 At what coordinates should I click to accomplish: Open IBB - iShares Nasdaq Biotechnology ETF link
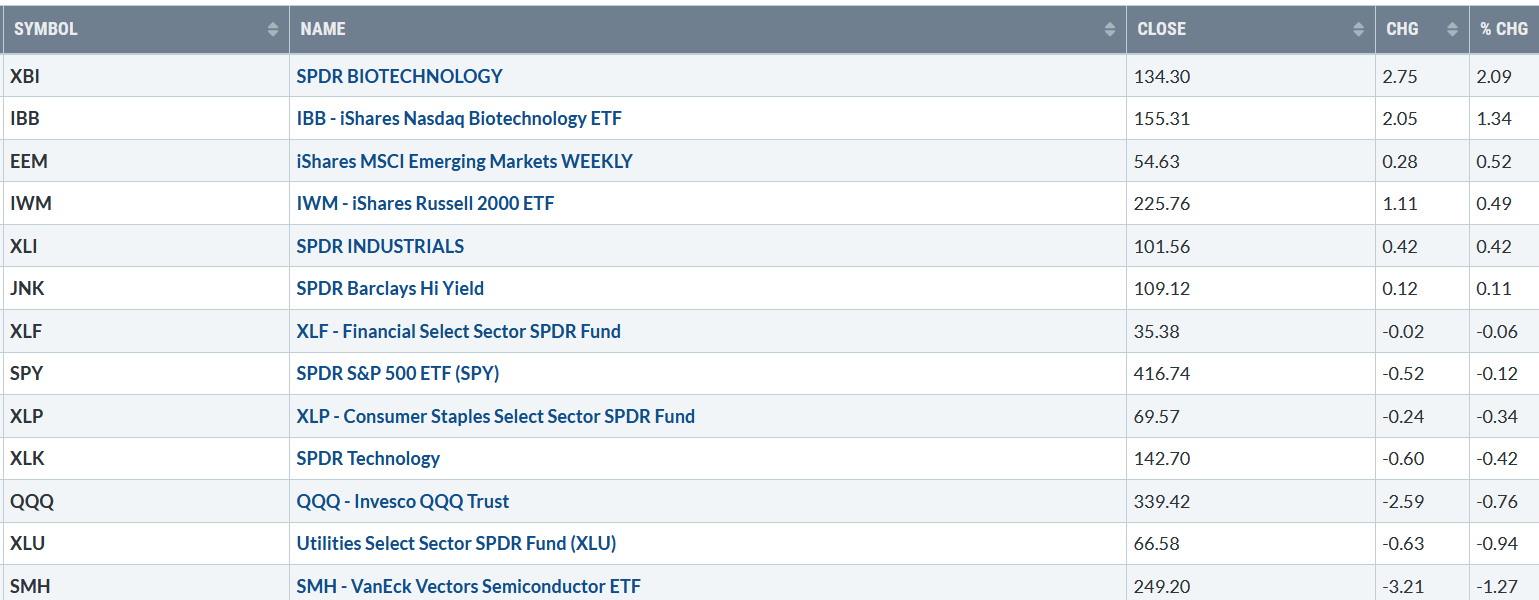(x=459, y=118)
